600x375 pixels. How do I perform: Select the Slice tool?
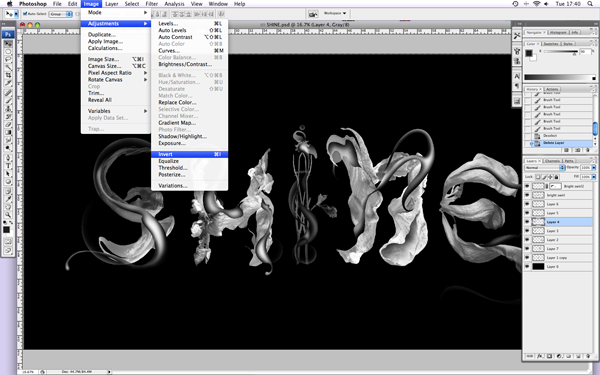click(8, 83)
